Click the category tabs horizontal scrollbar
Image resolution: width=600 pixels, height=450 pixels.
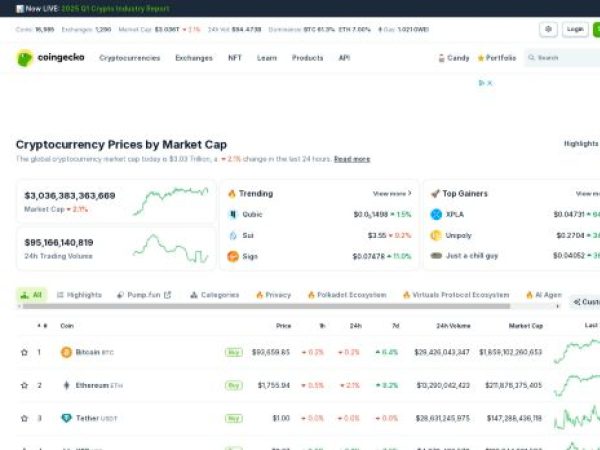pos(266,306)
